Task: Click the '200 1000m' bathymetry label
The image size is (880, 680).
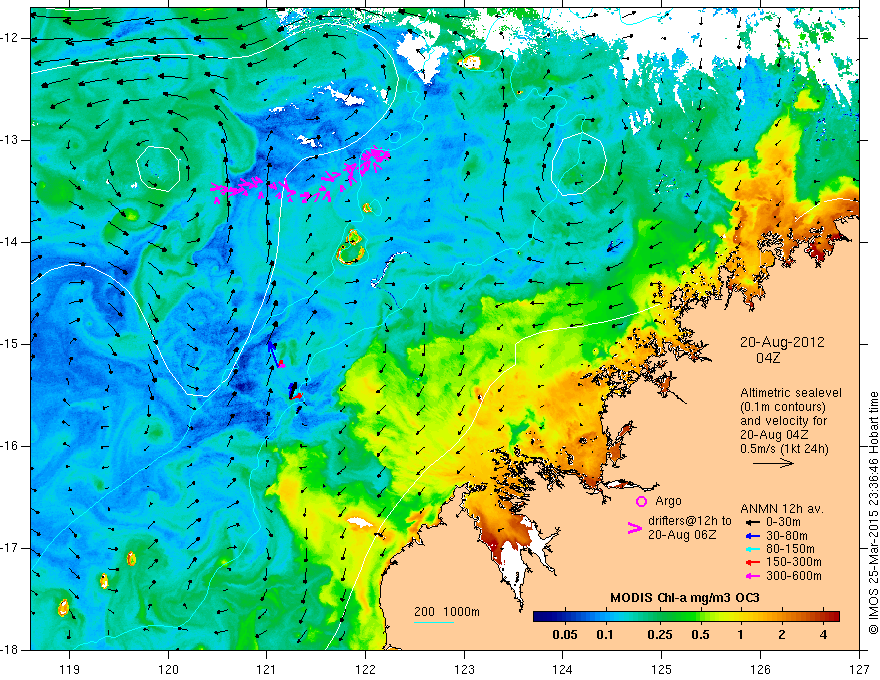Action: point(447,612)
